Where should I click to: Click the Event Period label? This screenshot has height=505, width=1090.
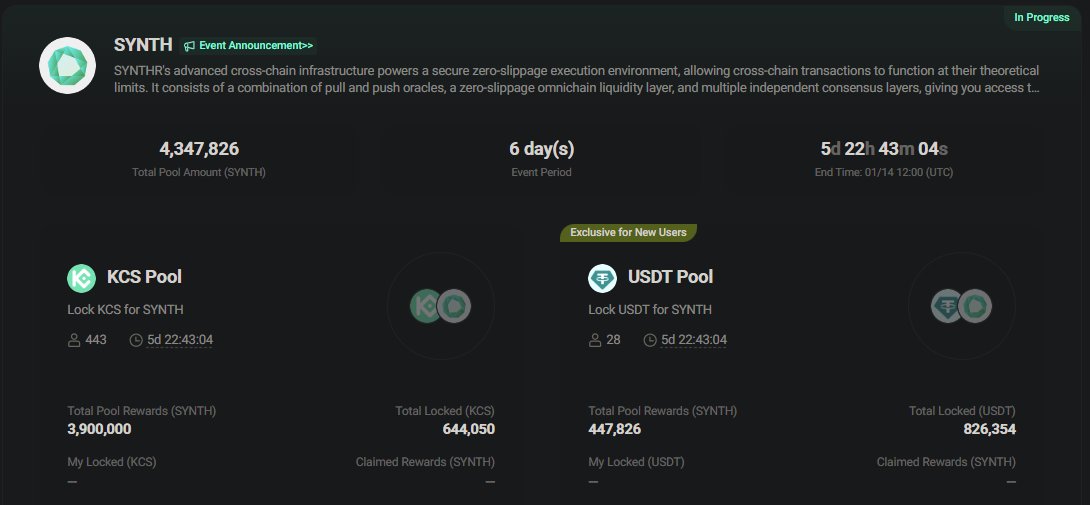[x=542, y=172]
